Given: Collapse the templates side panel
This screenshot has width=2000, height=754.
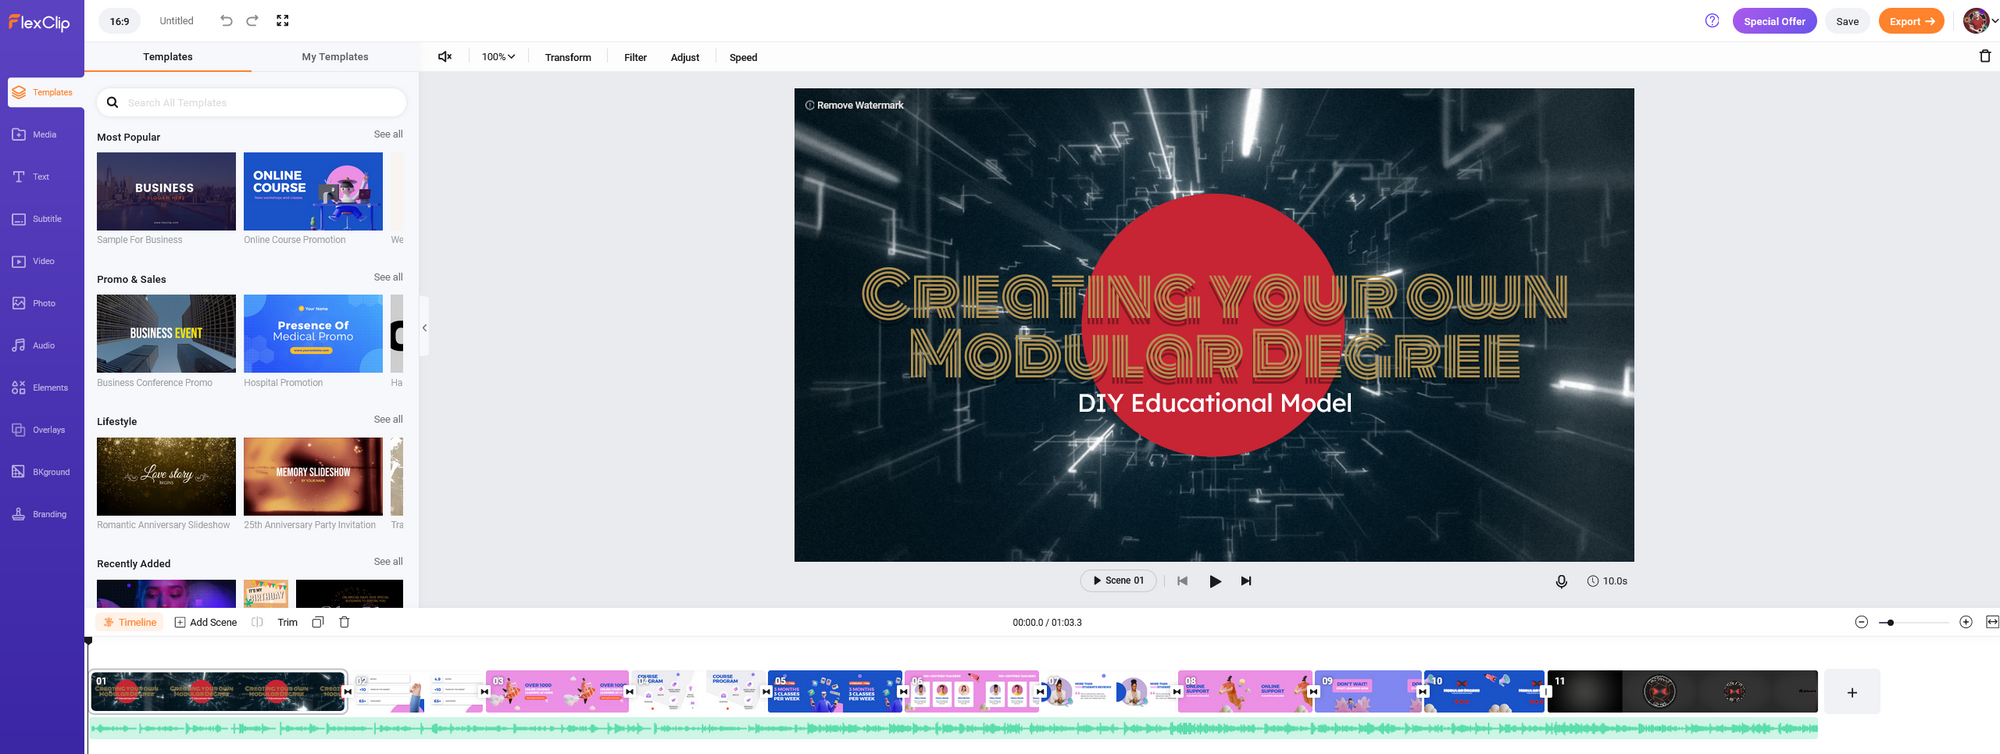Looking at the screenshot, I should [424, 328].
